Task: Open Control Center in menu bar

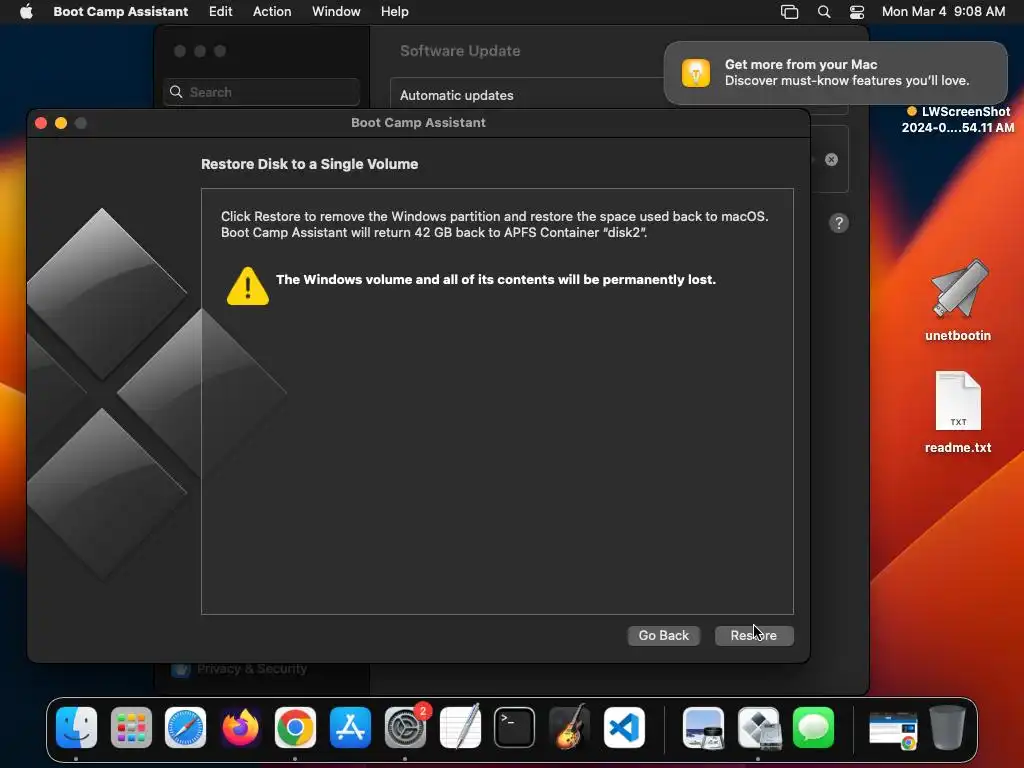Action: (x=857, y=12)
